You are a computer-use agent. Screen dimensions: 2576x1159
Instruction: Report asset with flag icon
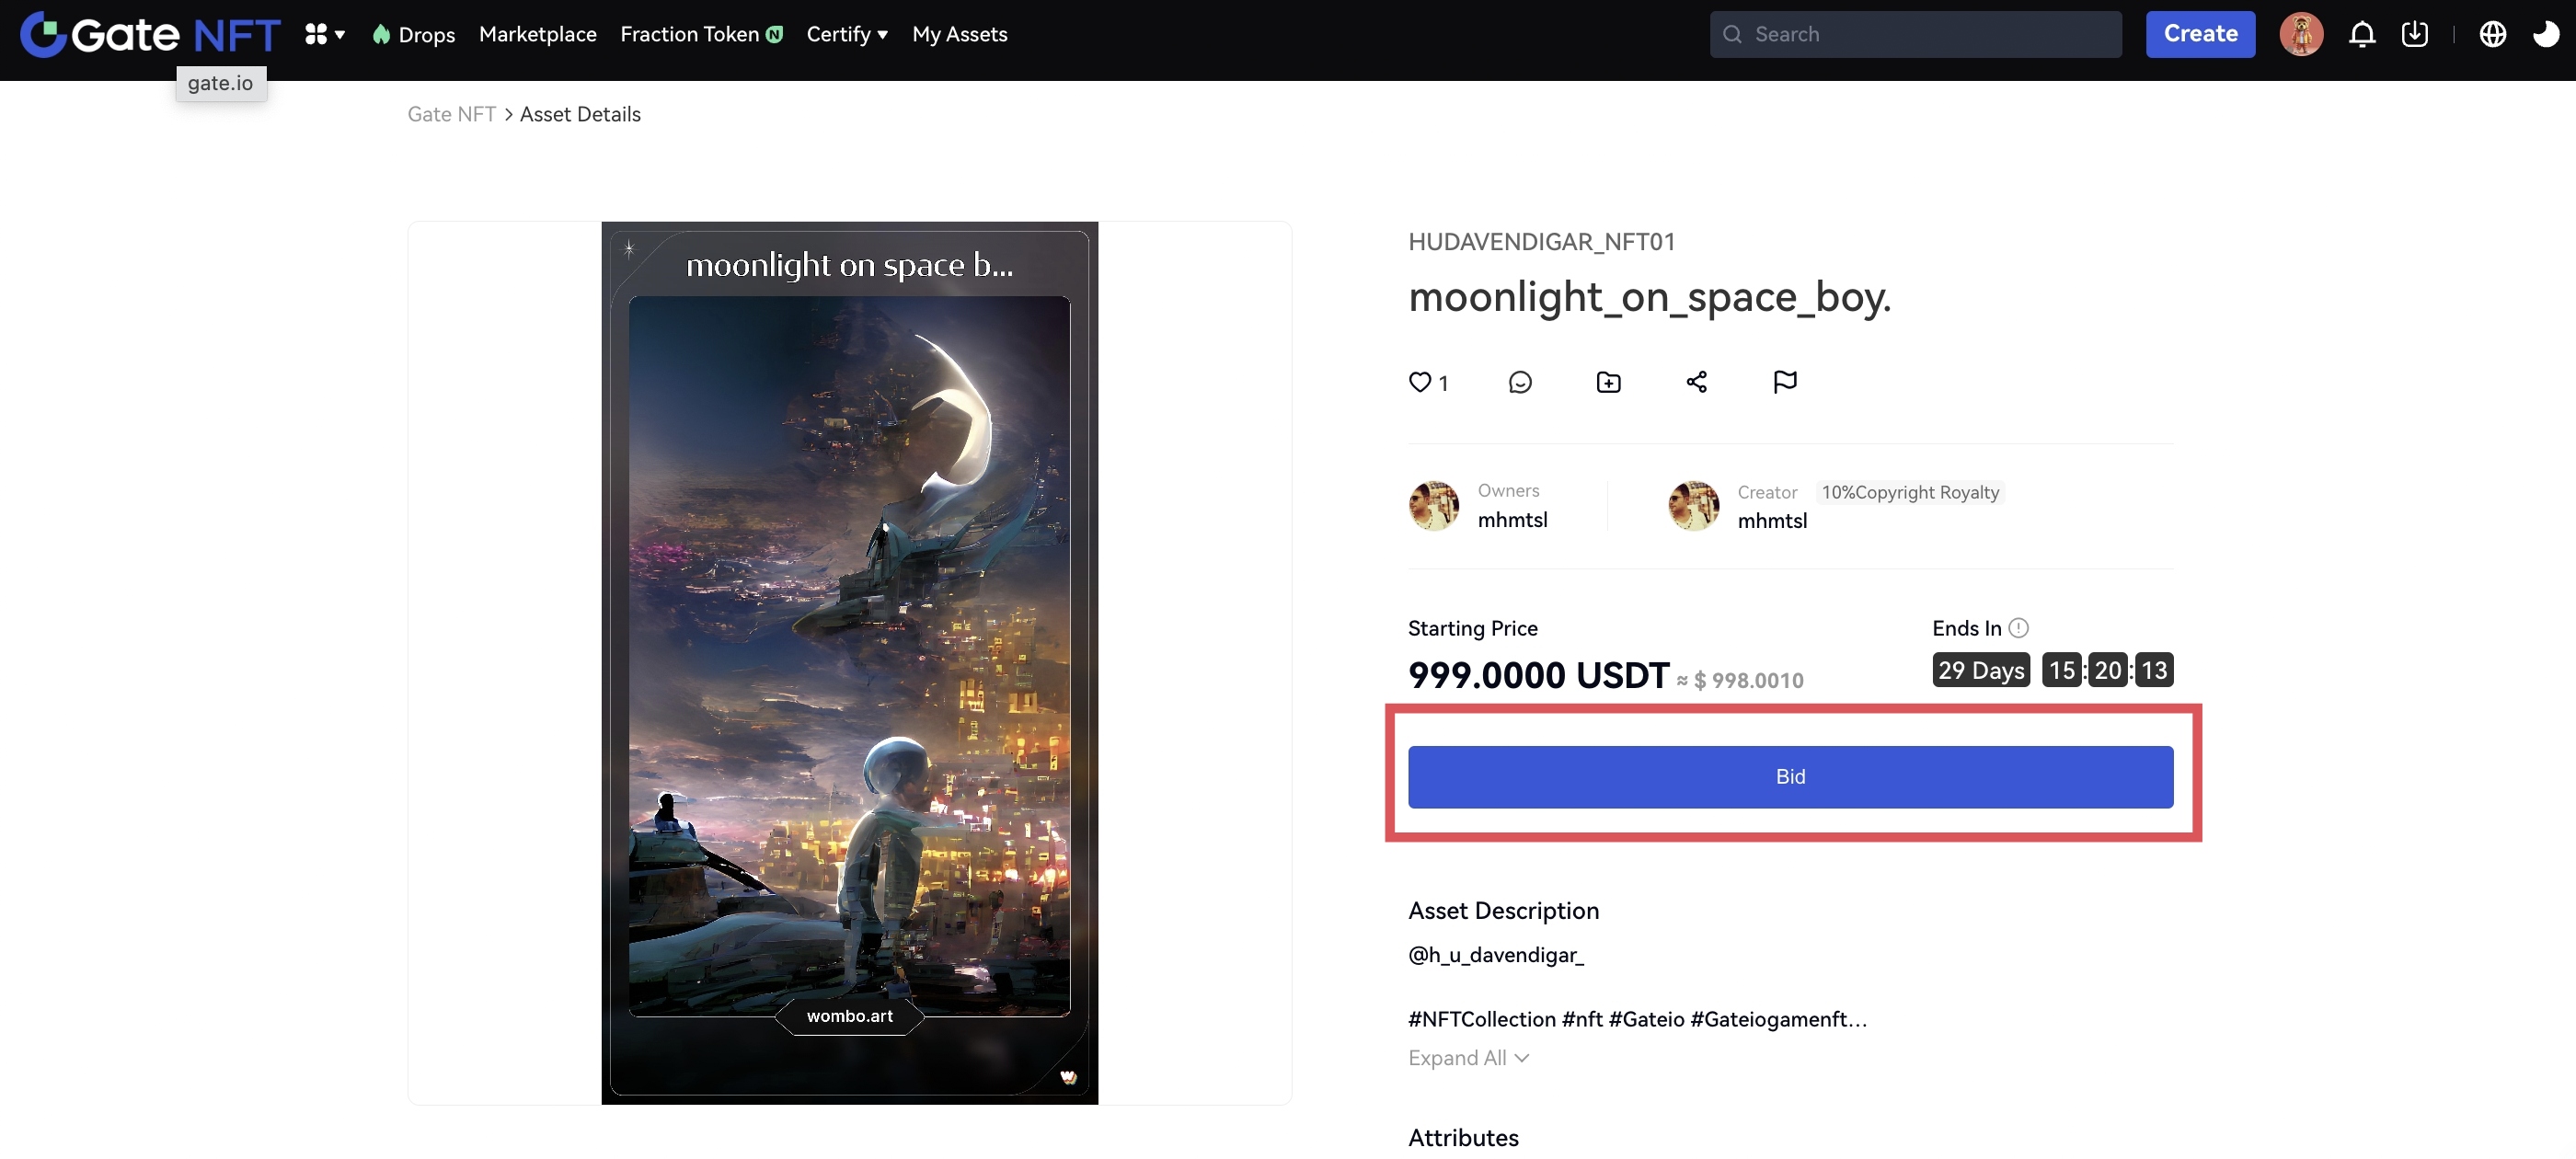pos(1784,382)
